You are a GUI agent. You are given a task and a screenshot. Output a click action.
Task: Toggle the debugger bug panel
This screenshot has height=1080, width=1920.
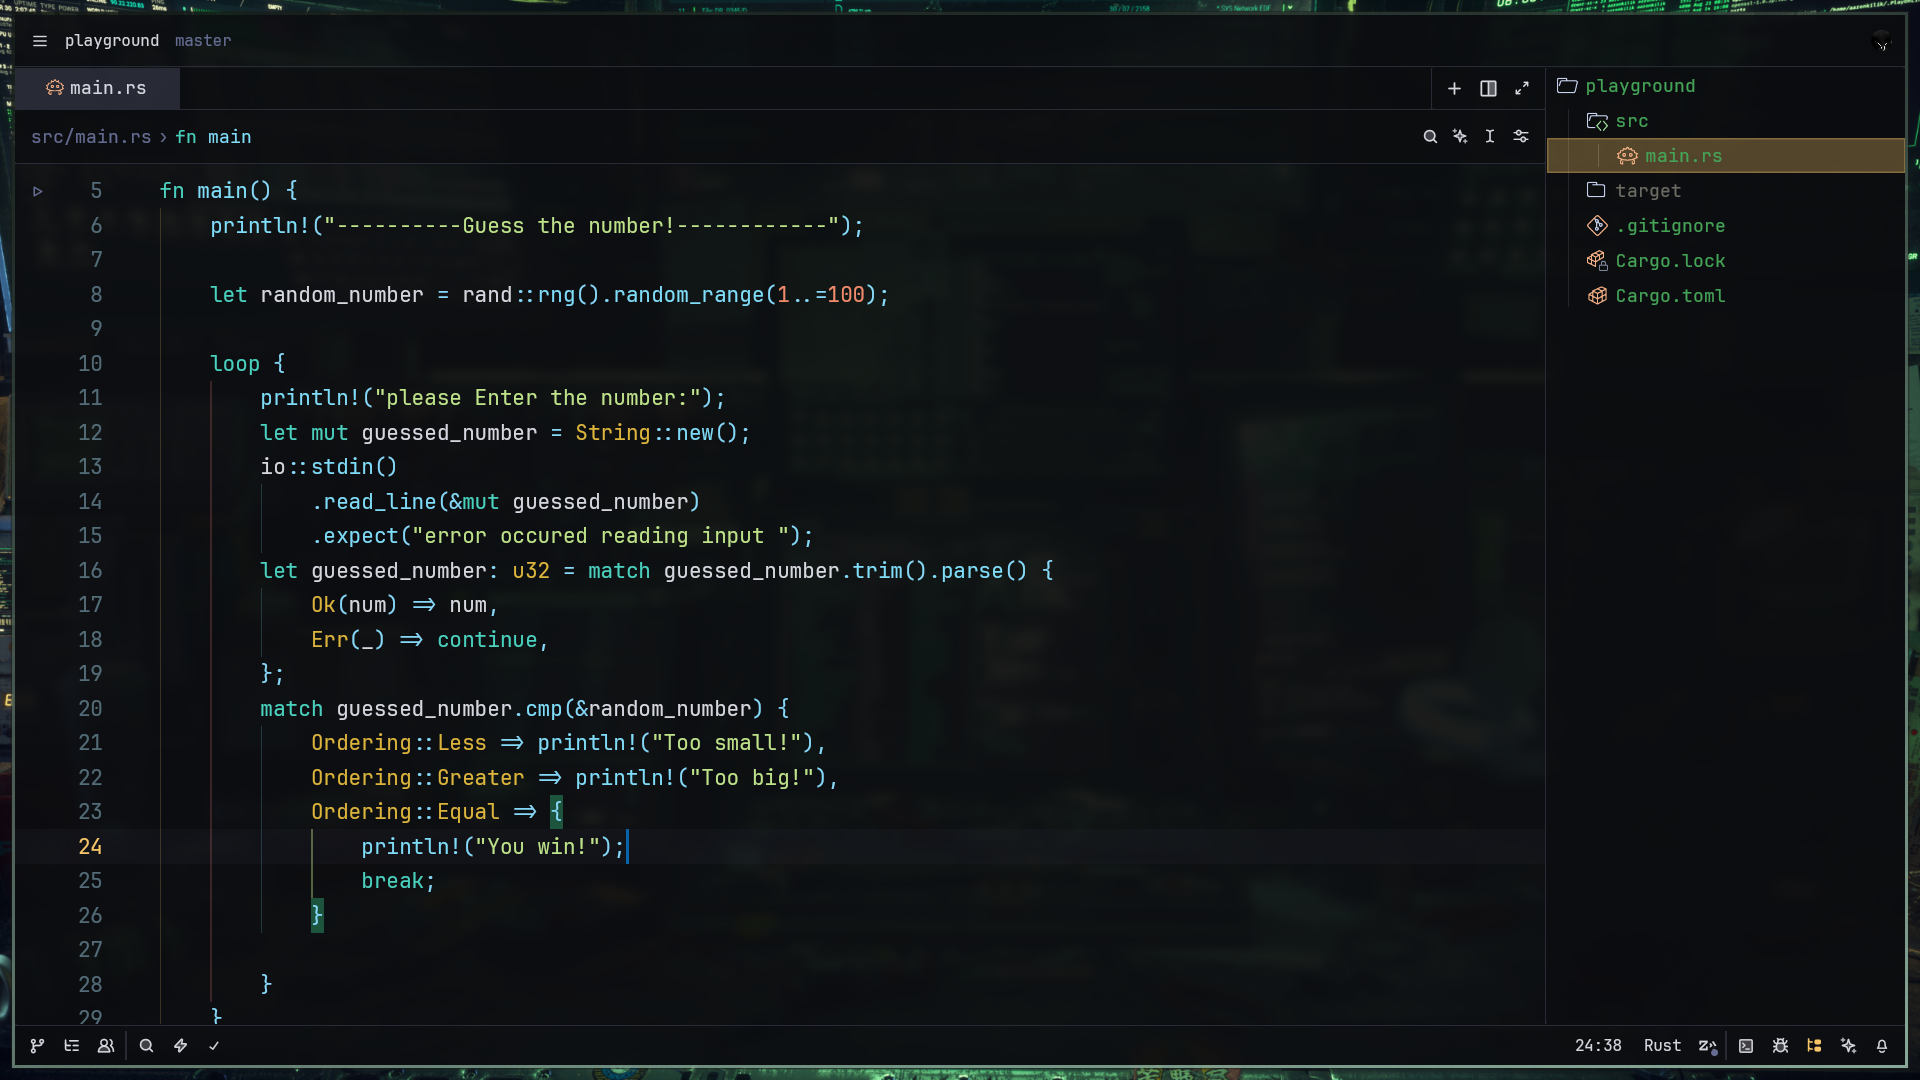click(1780, 1046)
